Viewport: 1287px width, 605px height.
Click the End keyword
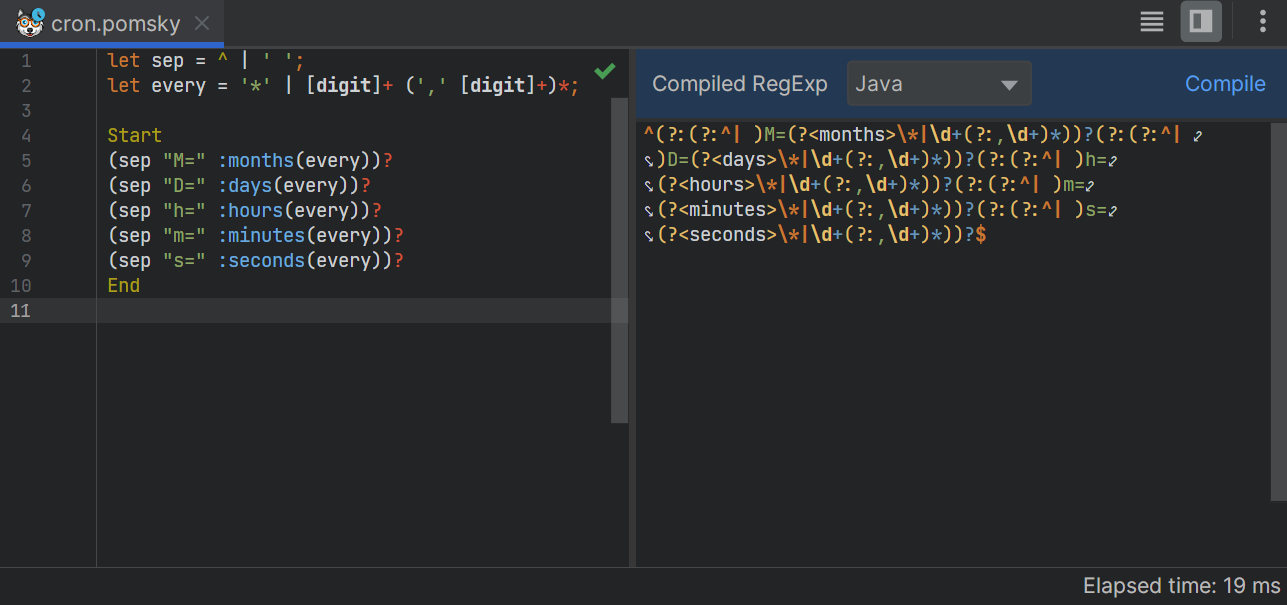[124, 286]
